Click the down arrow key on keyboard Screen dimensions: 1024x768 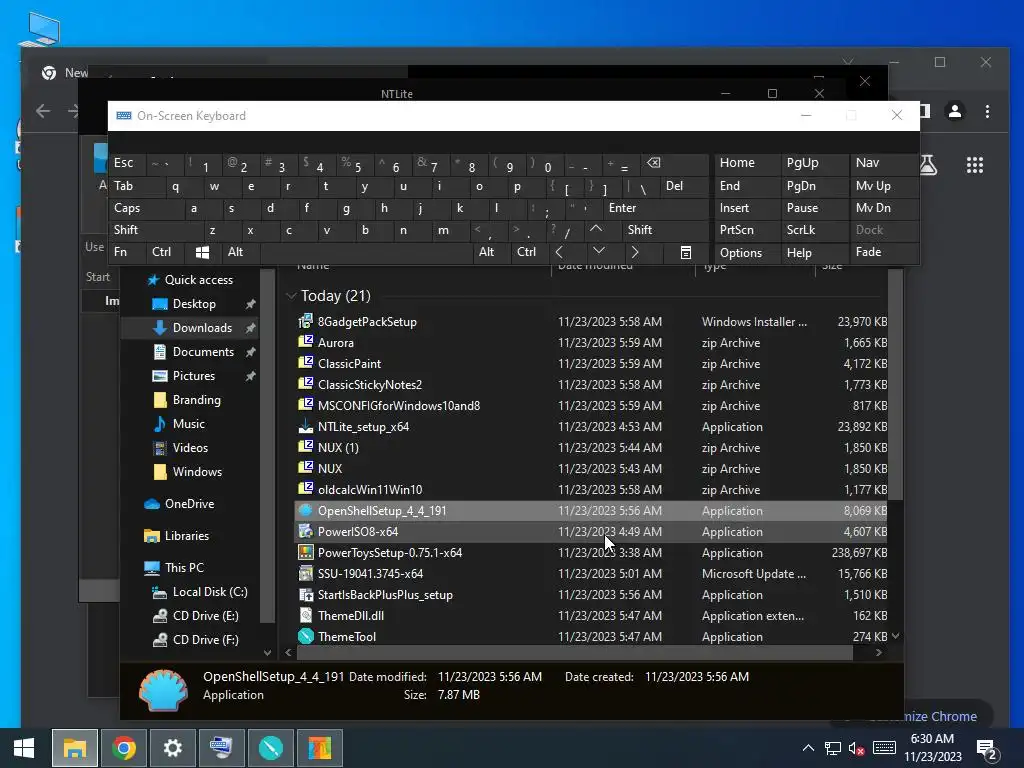click(x=598, y=252)
